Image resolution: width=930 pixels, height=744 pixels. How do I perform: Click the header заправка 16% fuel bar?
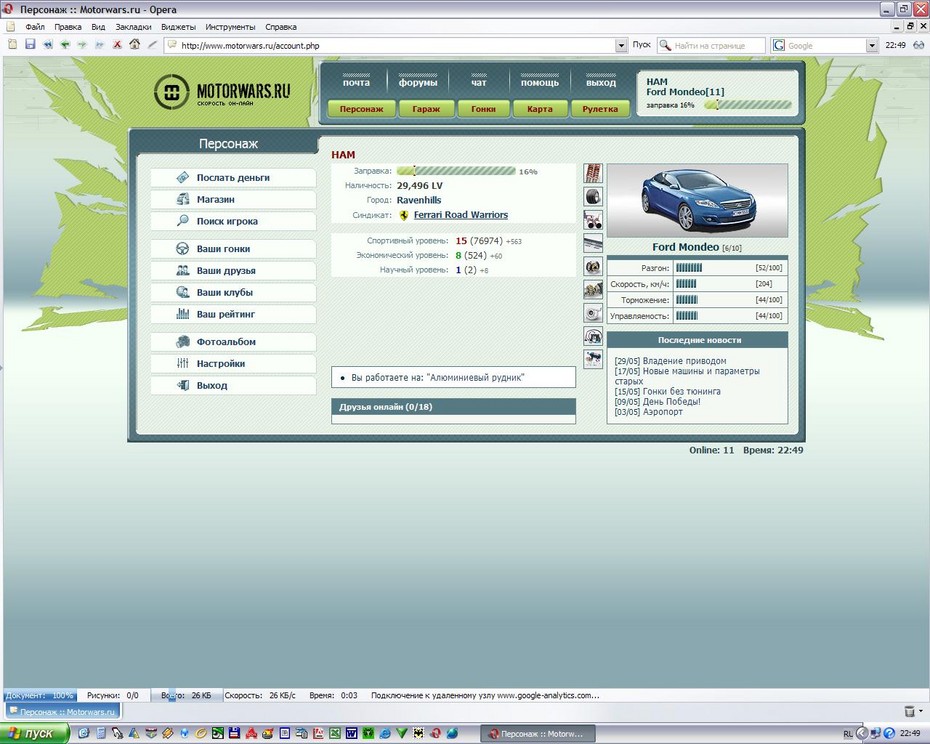point(747,105)
